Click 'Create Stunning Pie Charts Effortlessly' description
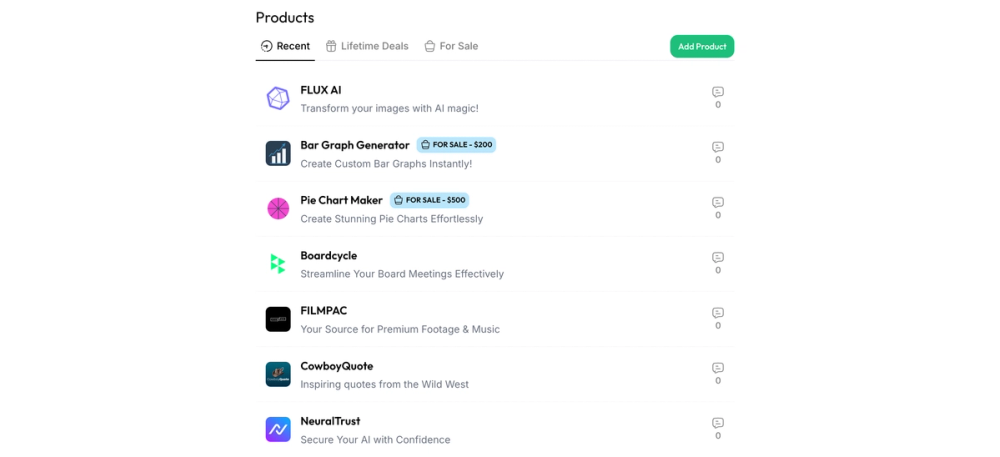 tap(392, 219)
